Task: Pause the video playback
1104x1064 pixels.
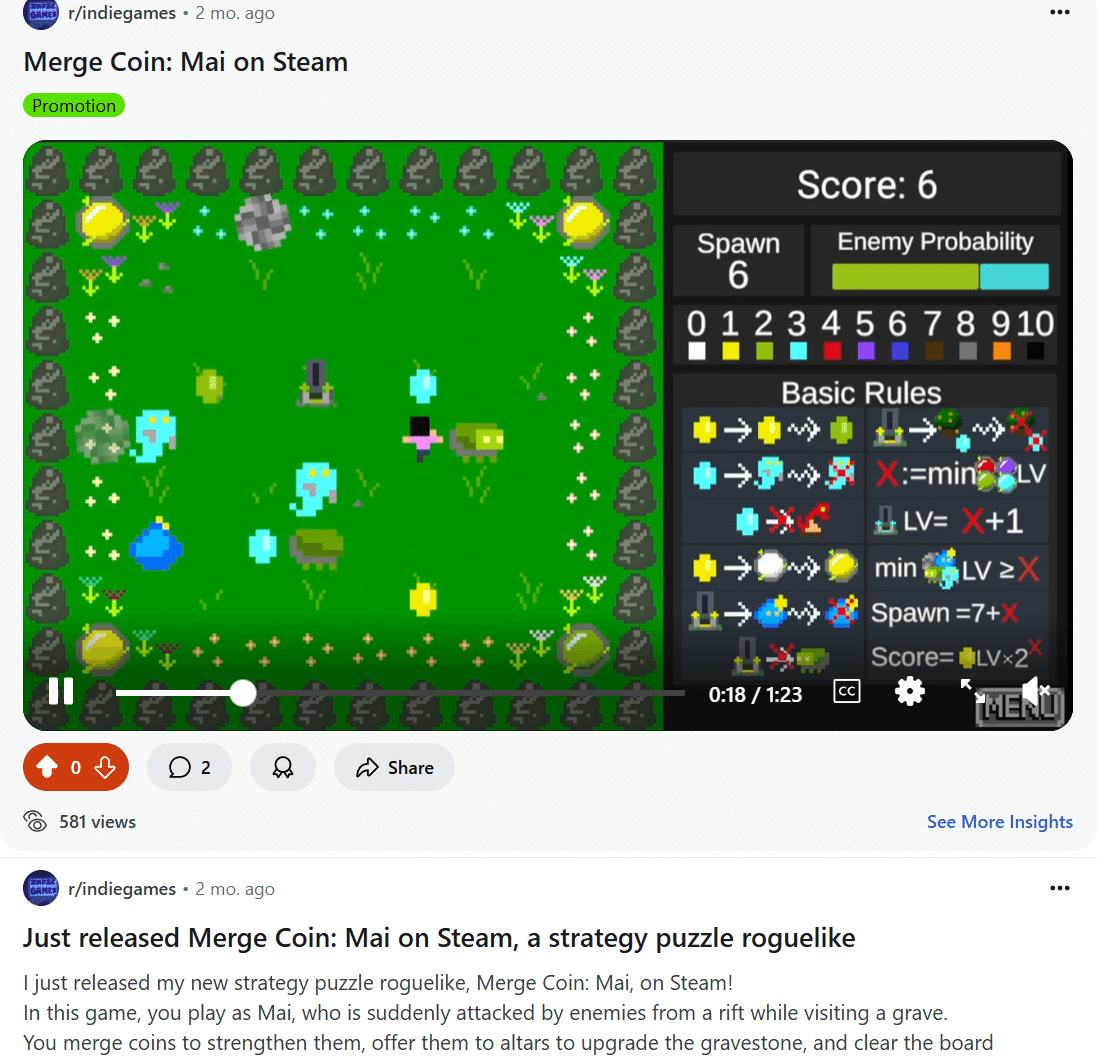Action: point(61,691)
